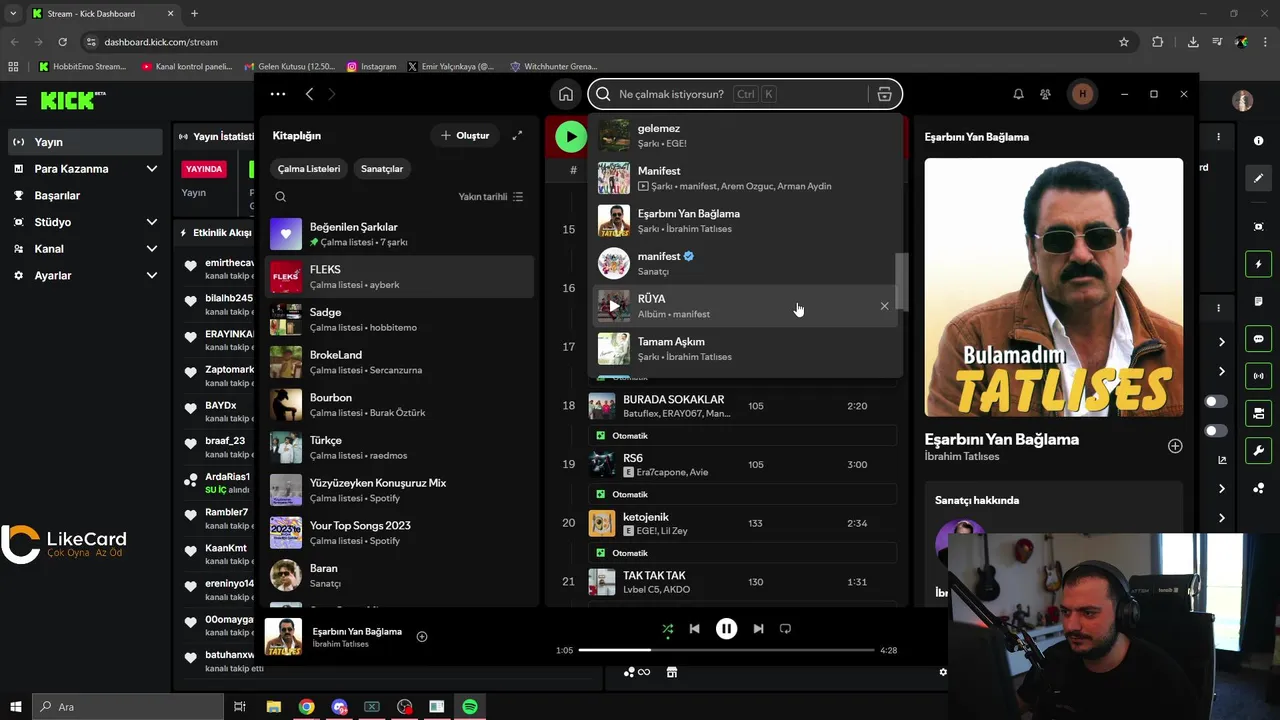Toggle Spotify shuffle

667,629
